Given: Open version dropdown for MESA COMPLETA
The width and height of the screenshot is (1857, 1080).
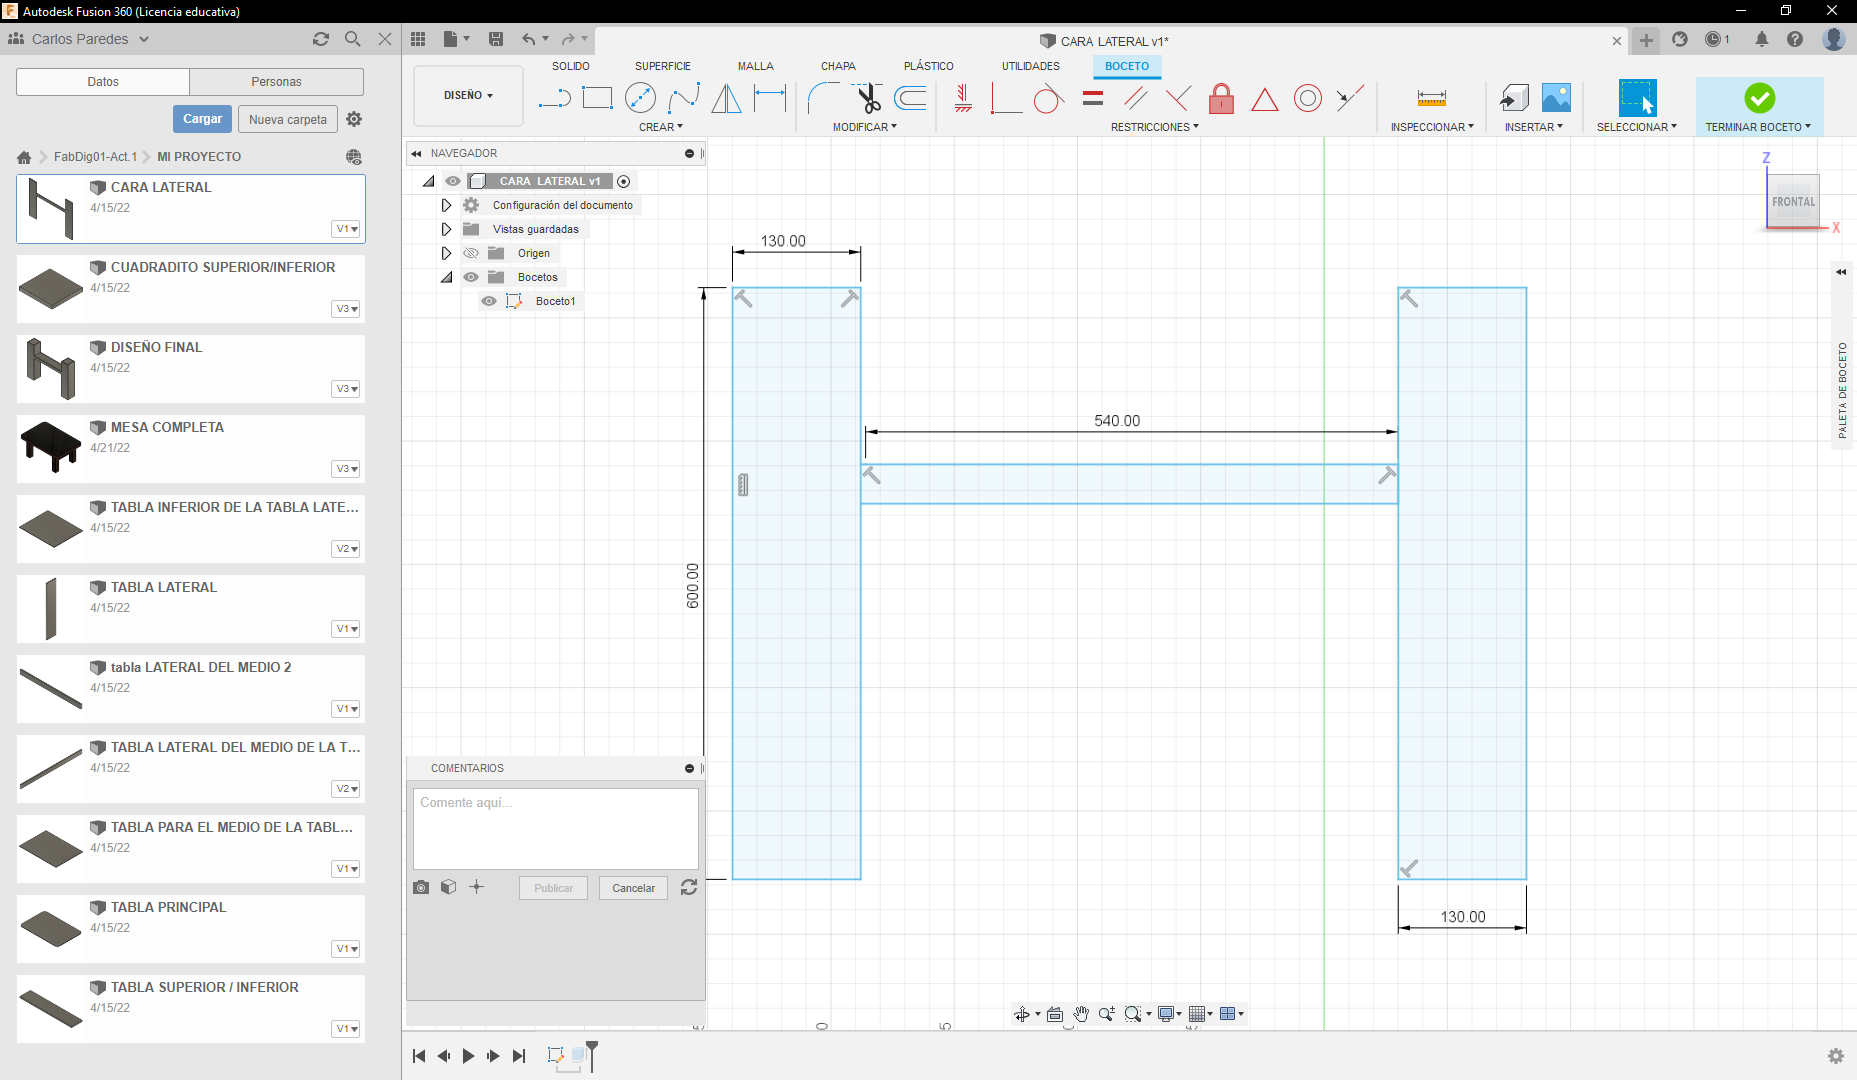Looking at the screenshot, I should 346,469.
